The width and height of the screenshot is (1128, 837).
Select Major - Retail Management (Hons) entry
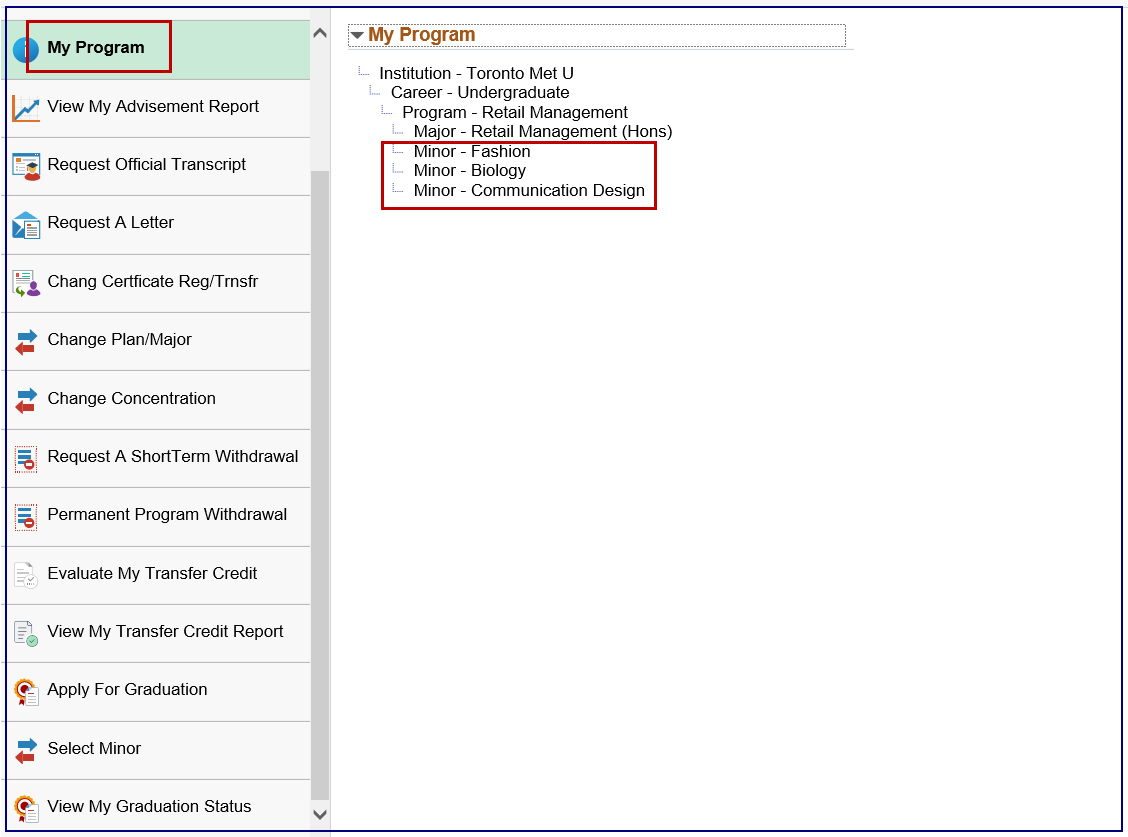542,131
